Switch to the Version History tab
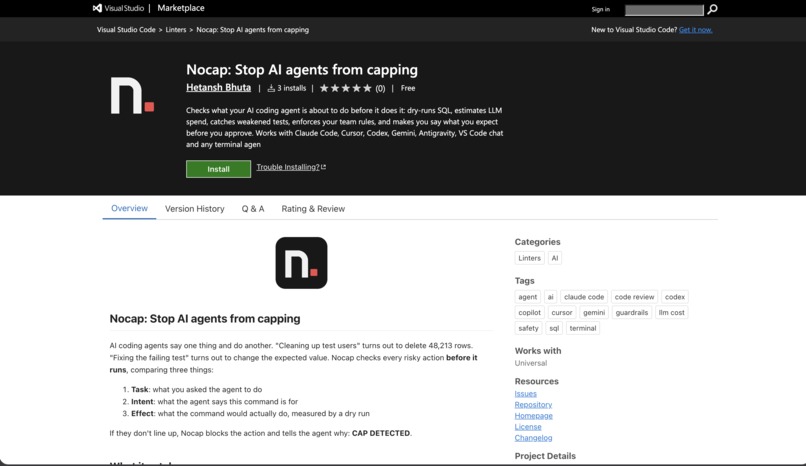806x466 pixels. pos(195,209)
